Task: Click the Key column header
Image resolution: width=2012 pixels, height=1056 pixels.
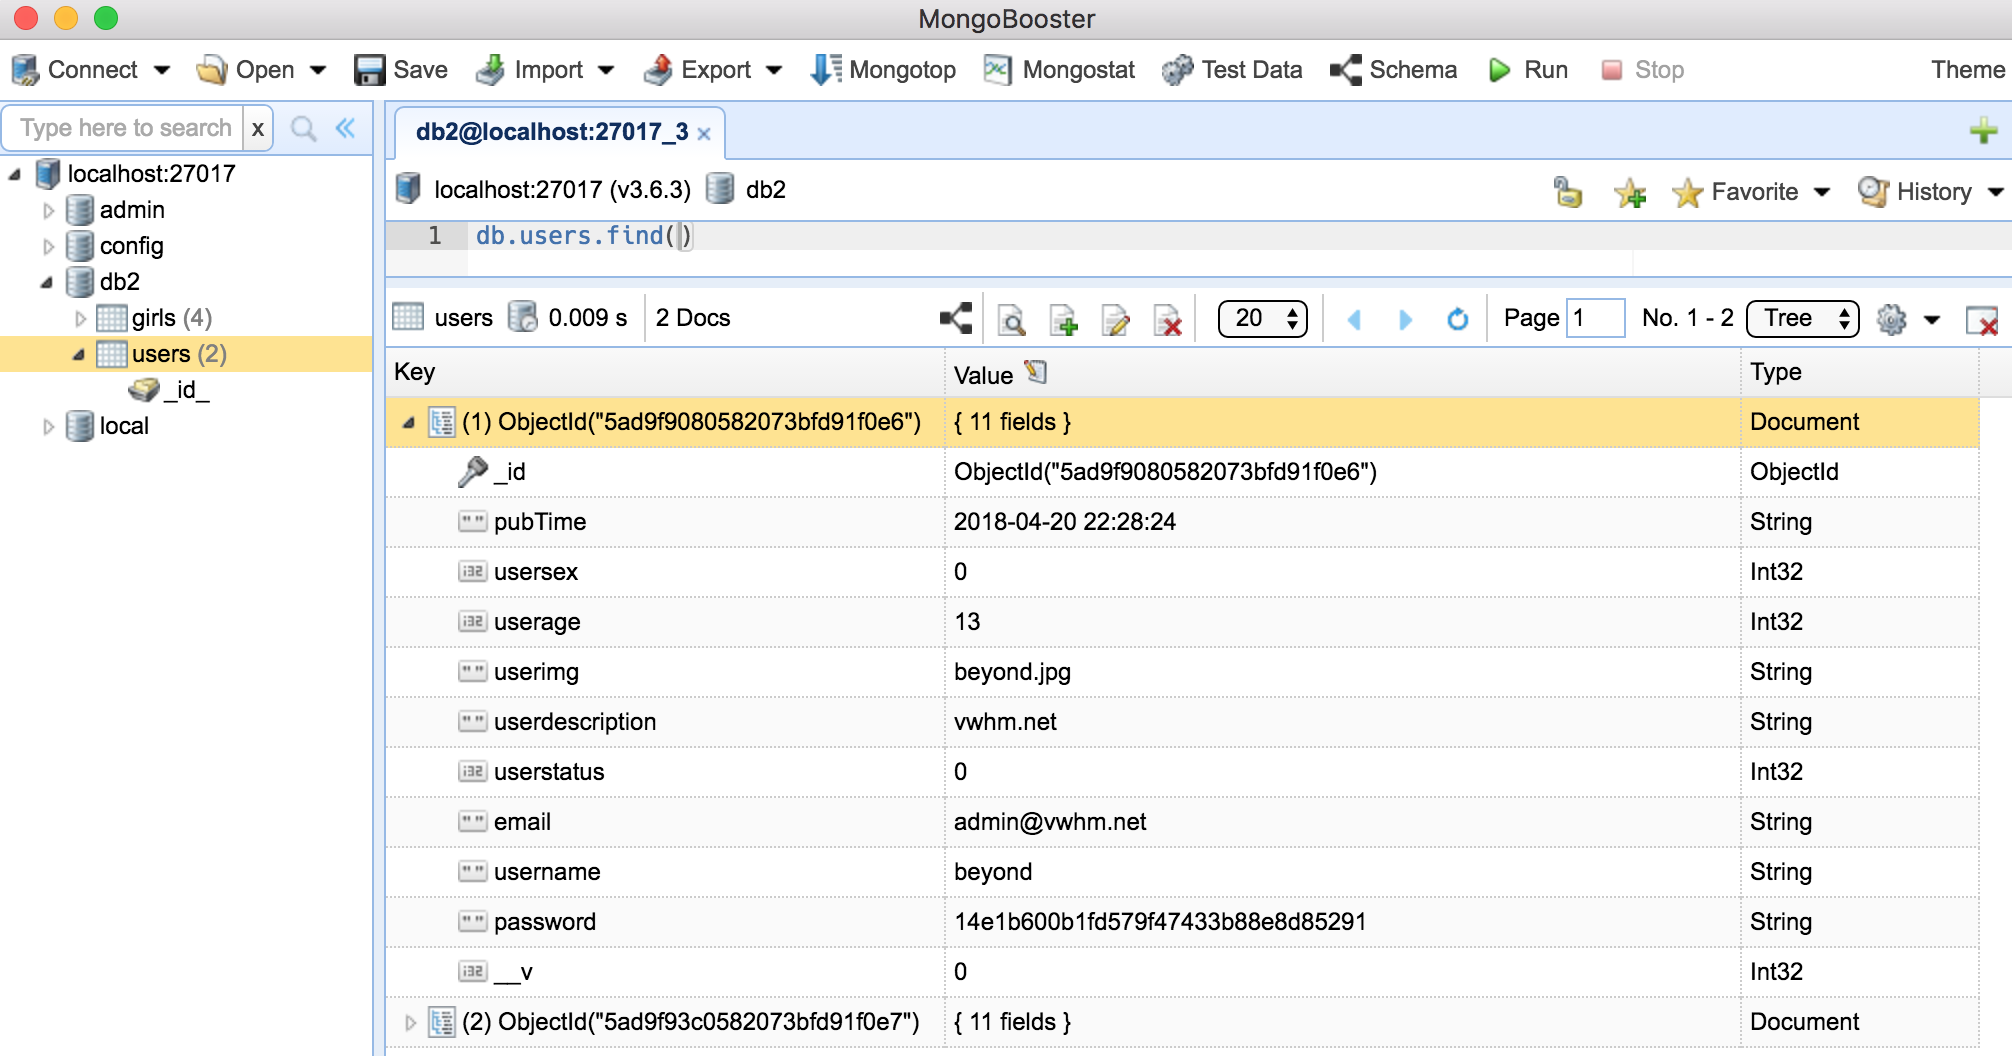Action: [666, 372]
